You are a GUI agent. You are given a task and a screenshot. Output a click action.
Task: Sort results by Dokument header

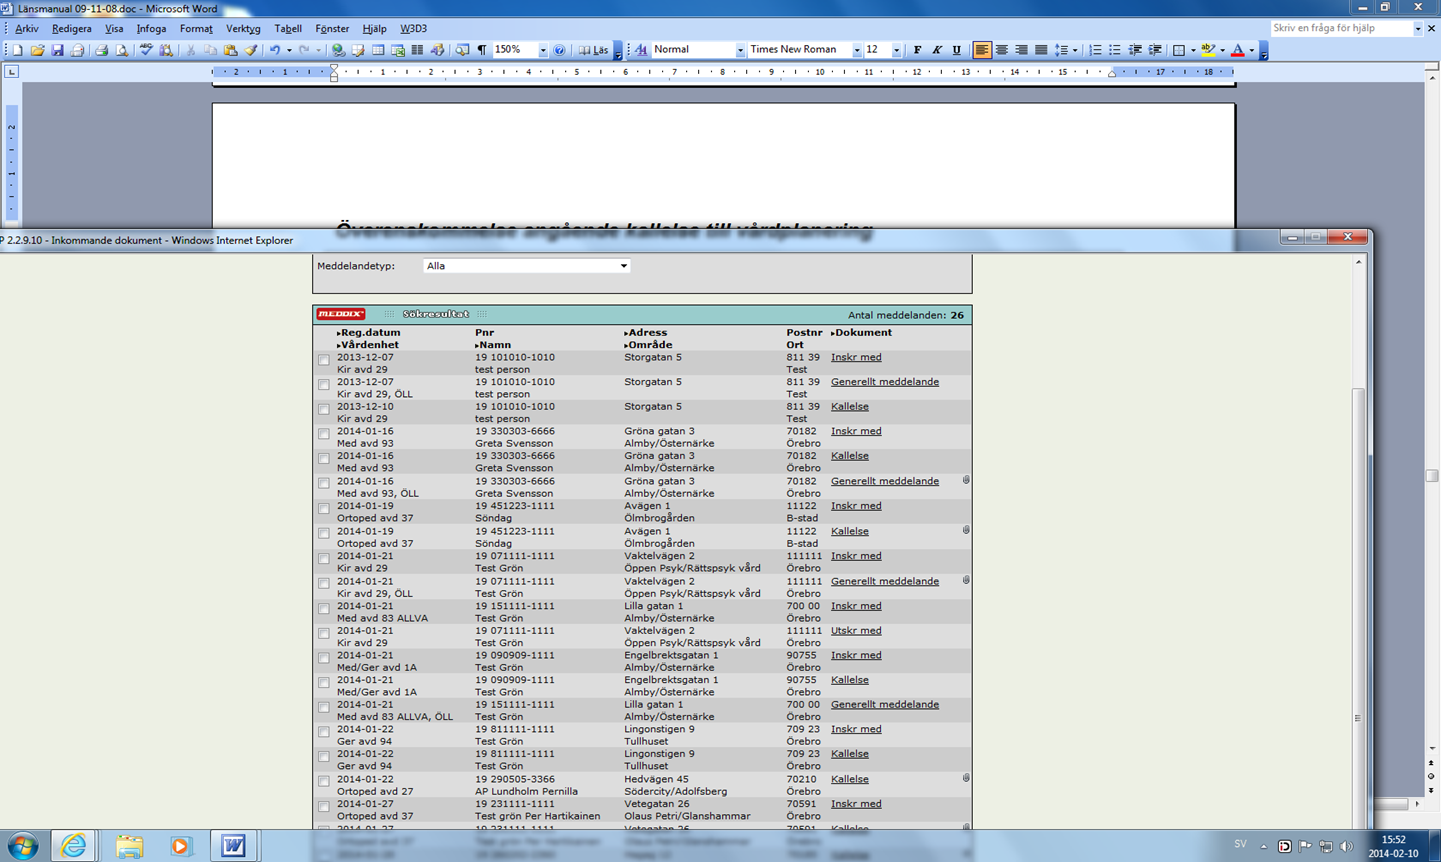[861, 333]
